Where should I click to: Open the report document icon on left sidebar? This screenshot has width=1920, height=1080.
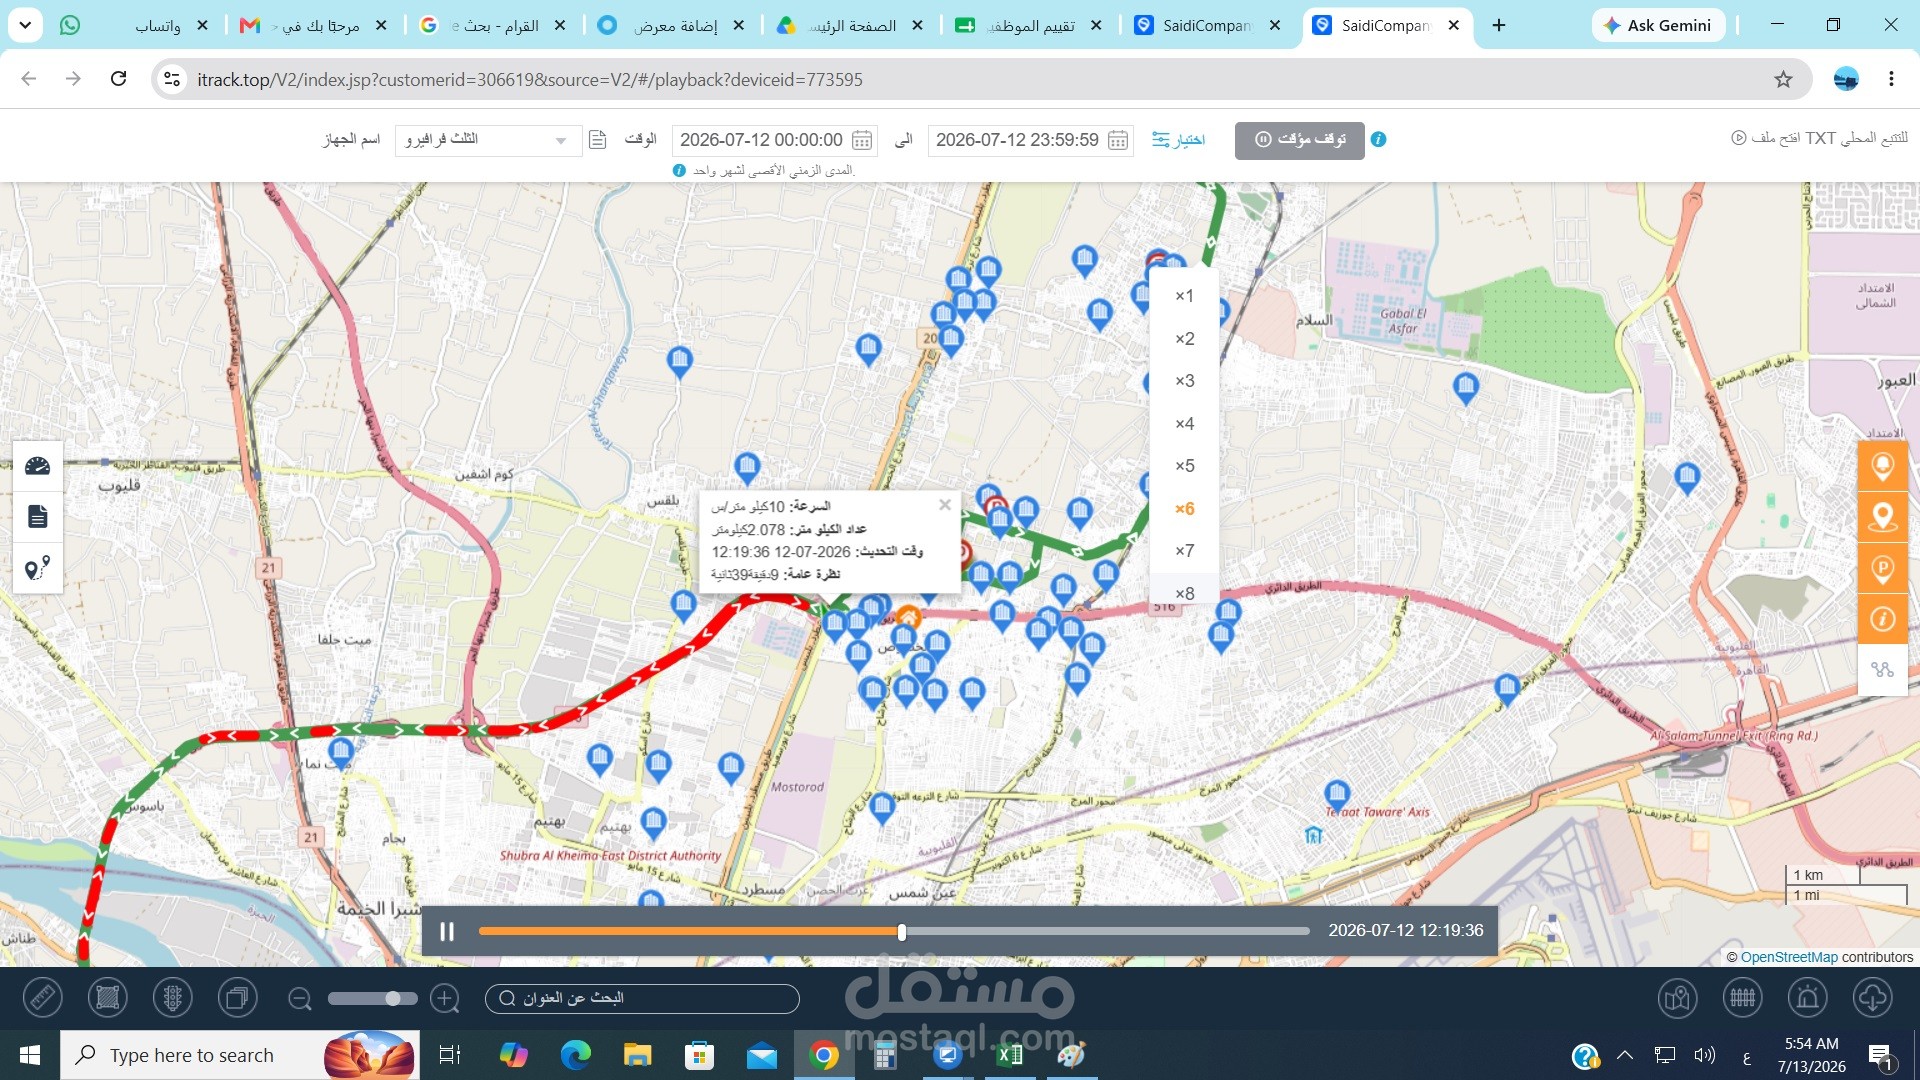(37, 517)
